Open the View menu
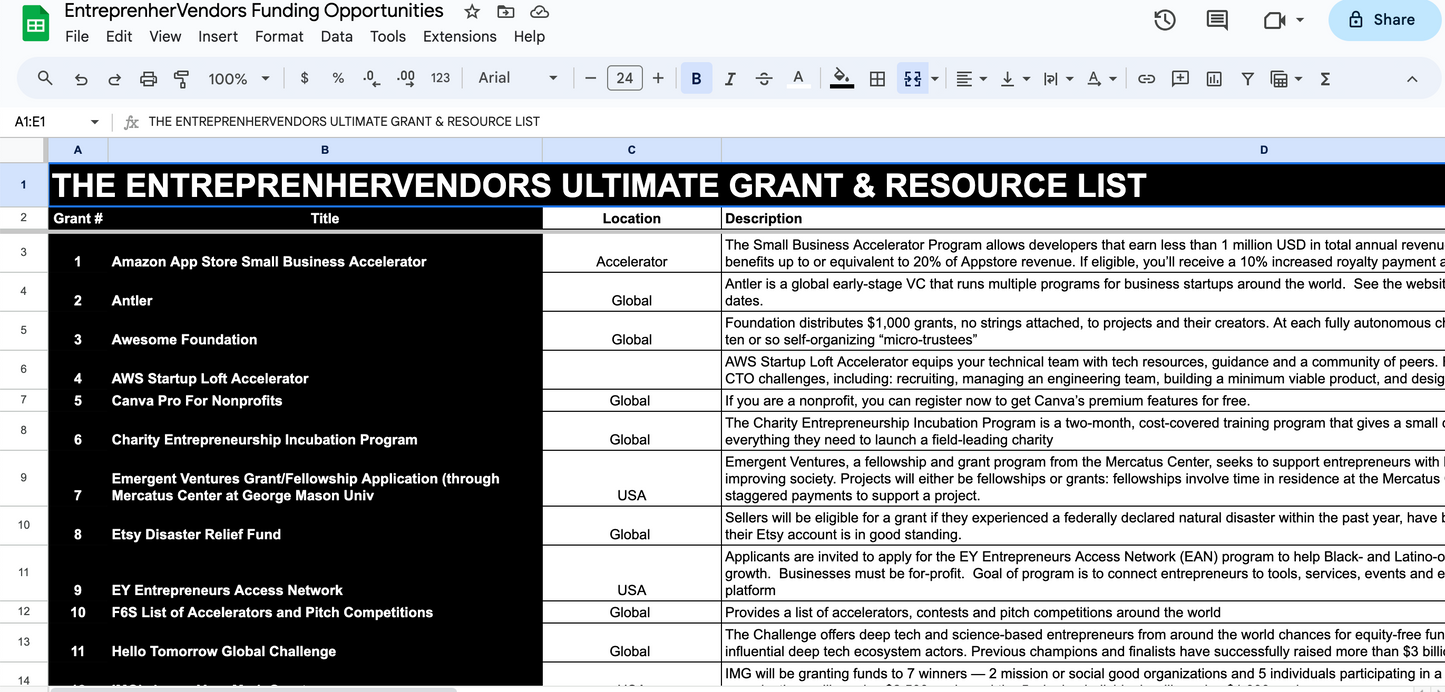The height and width of the screenshot is (692, 1445). click(x=165, y=36)
